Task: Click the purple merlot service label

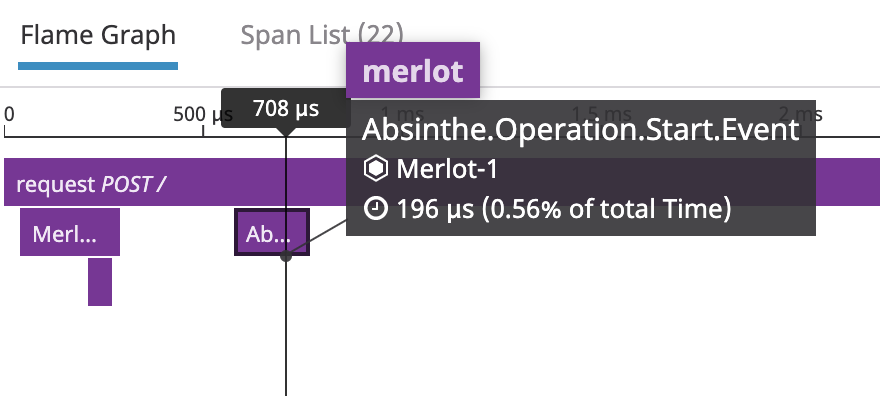Action: pyautogui.click(x=412, y=71)
